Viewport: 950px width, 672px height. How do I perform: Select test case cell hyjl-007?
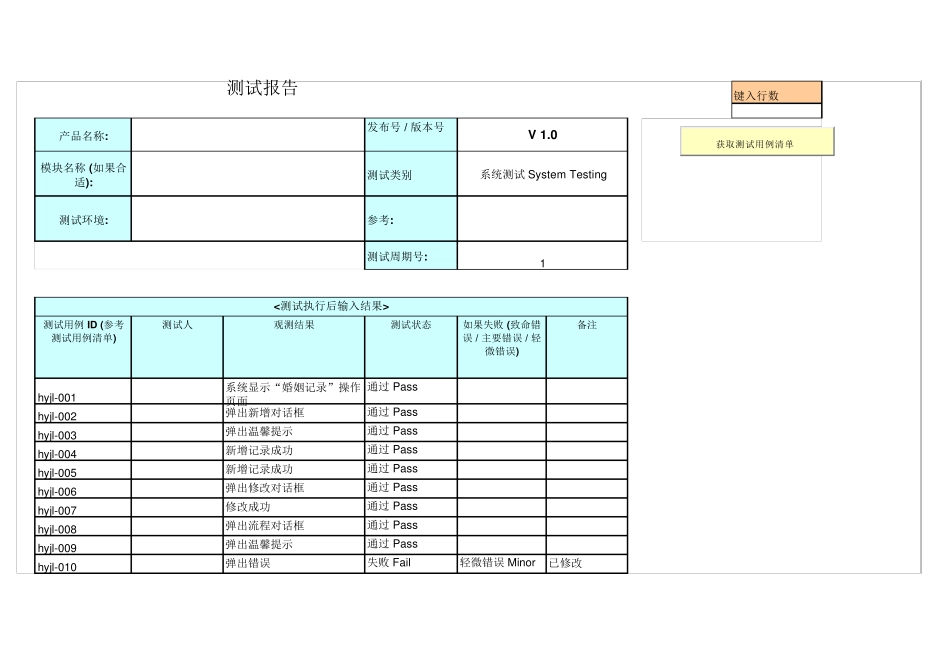[x=83, y=507]
